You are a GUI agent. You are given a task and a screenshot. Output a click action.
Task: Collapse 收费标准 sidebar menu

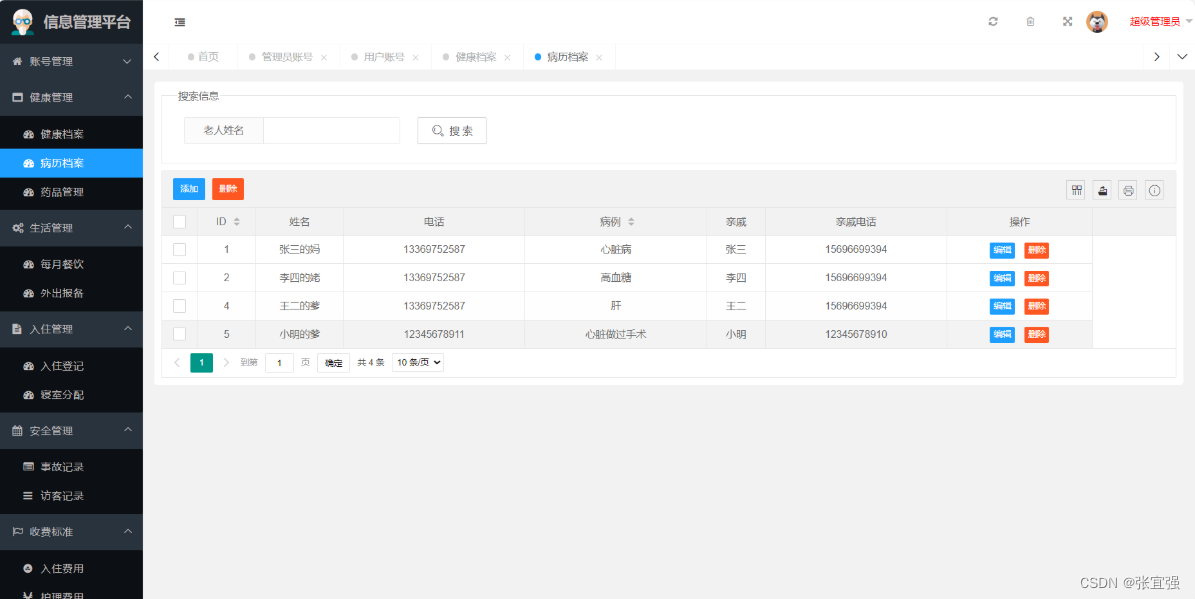pyautogui.click(x=72, y=531)
